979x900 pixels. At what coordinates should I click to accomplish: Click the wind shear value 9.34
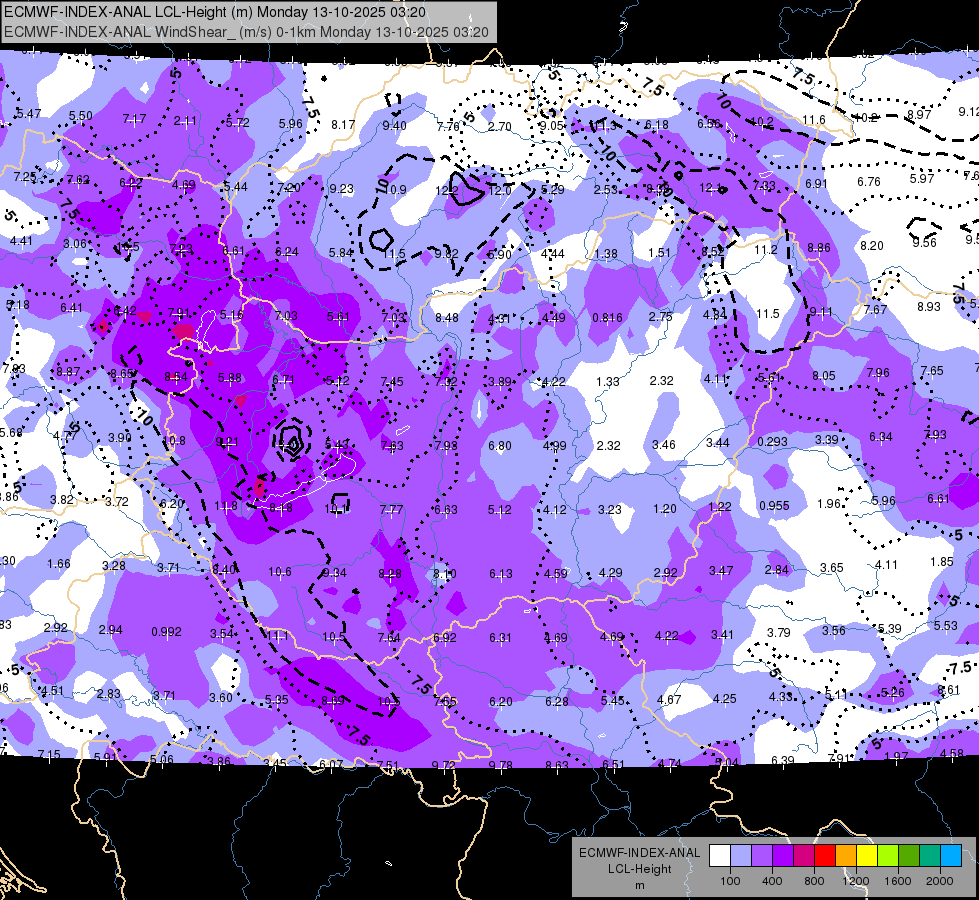[335, 573]
